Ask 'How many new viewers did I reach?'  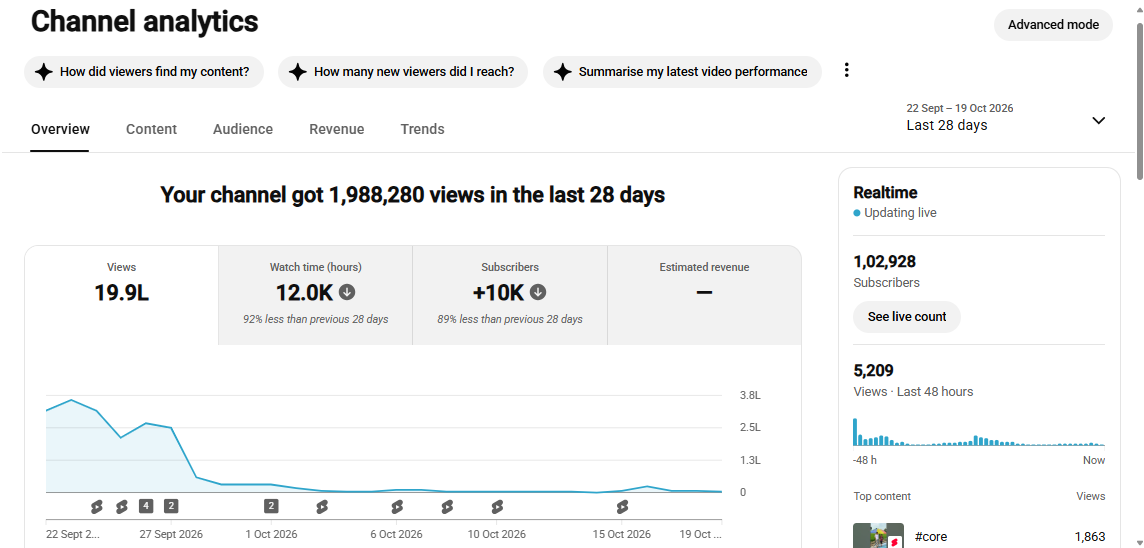(x=403, y=72)
